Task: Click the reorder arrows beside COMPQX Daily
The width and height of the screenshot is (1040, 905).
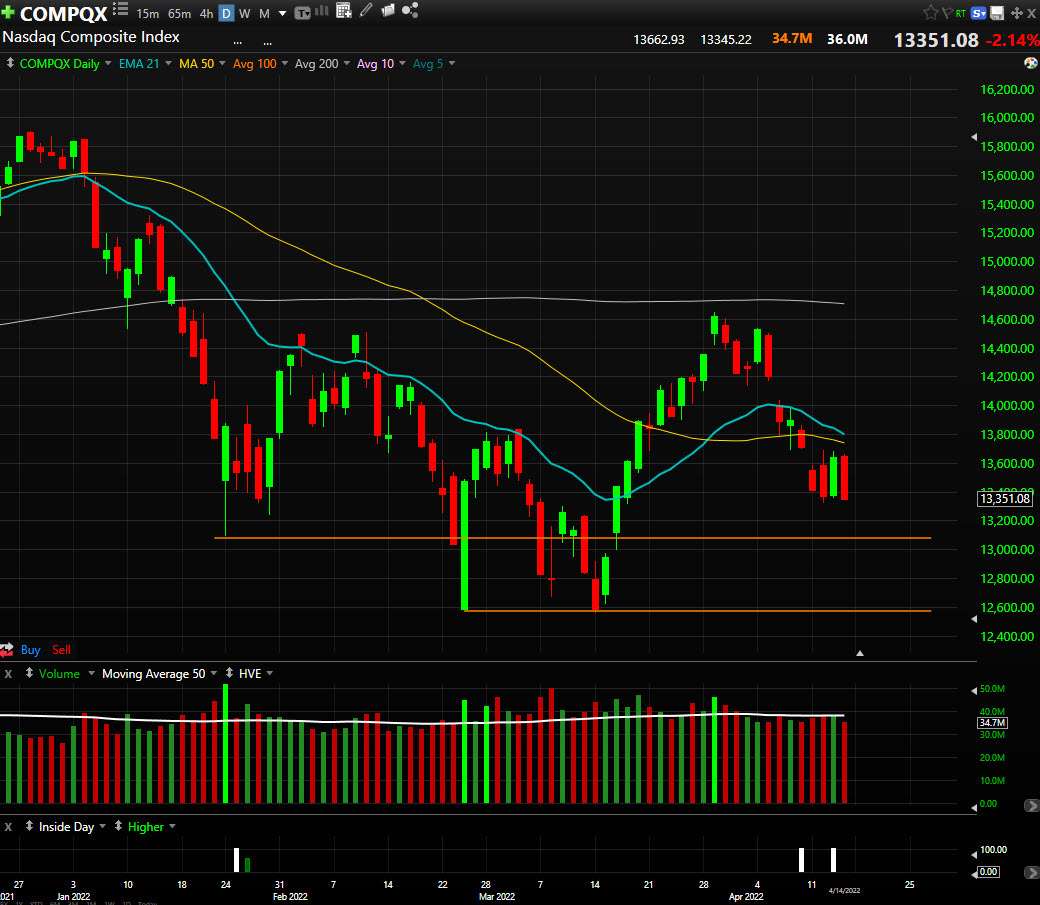Action: (10, 63)
